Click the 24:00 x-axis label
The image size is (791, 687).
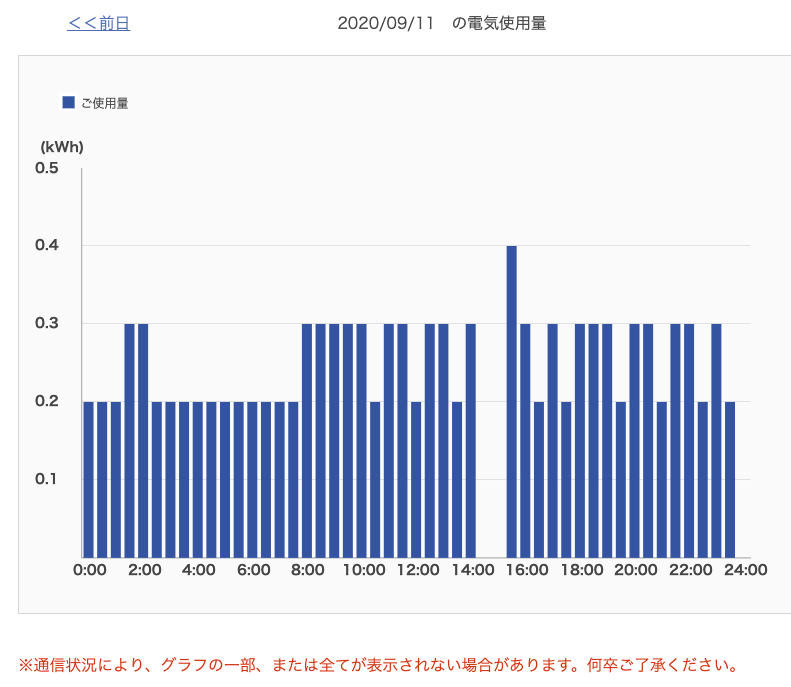pyautogui.click(x=746, y=570)
